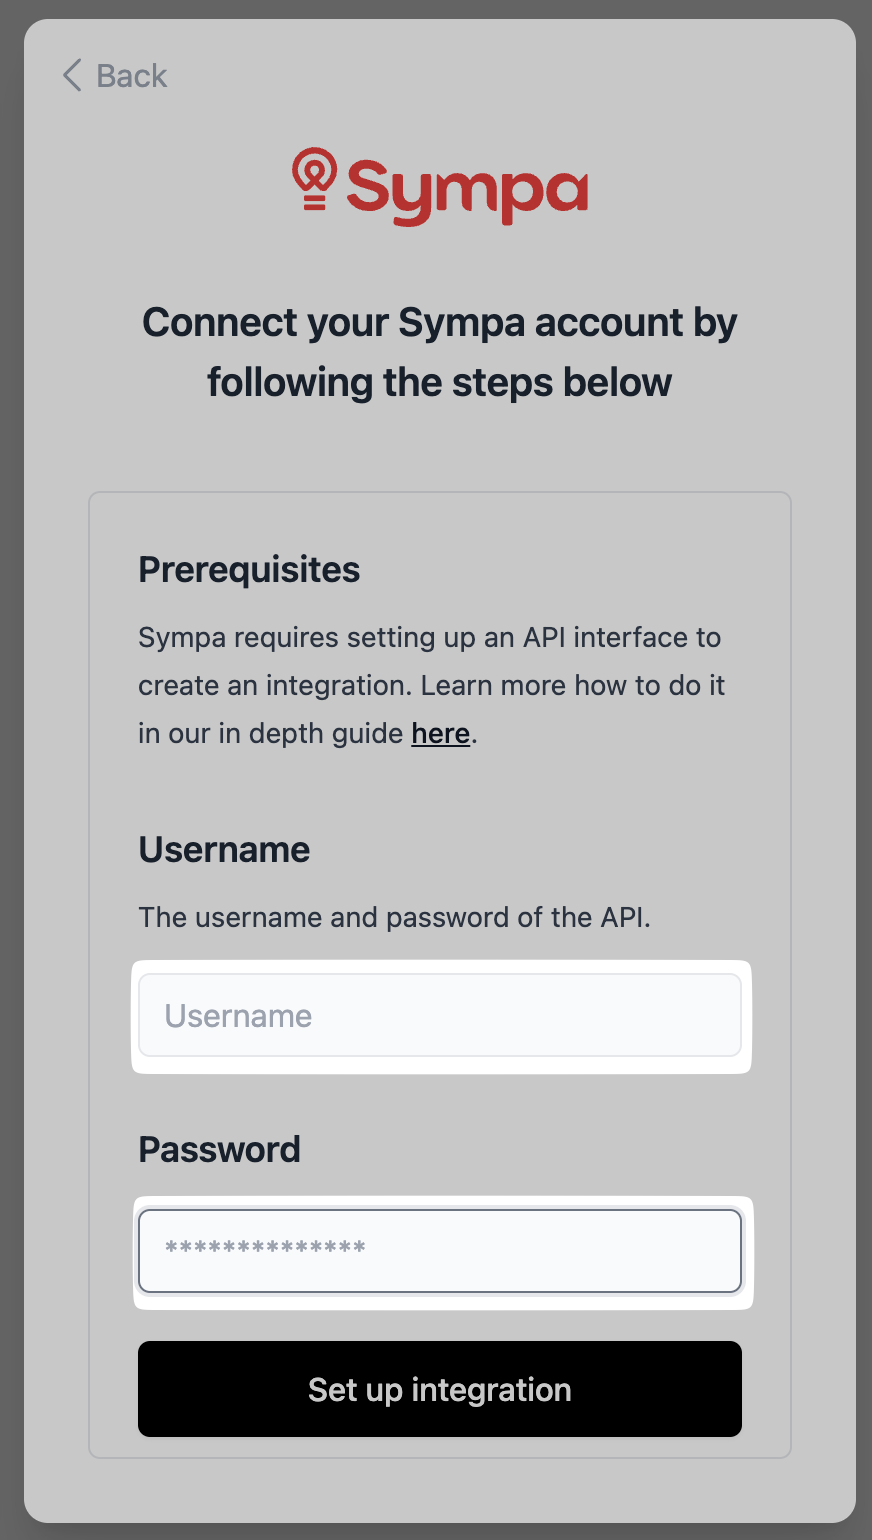The width and height of the screenshot is (872, 1540).
Task: Click the 'username and password of the API' text
Action: (394, 917)
